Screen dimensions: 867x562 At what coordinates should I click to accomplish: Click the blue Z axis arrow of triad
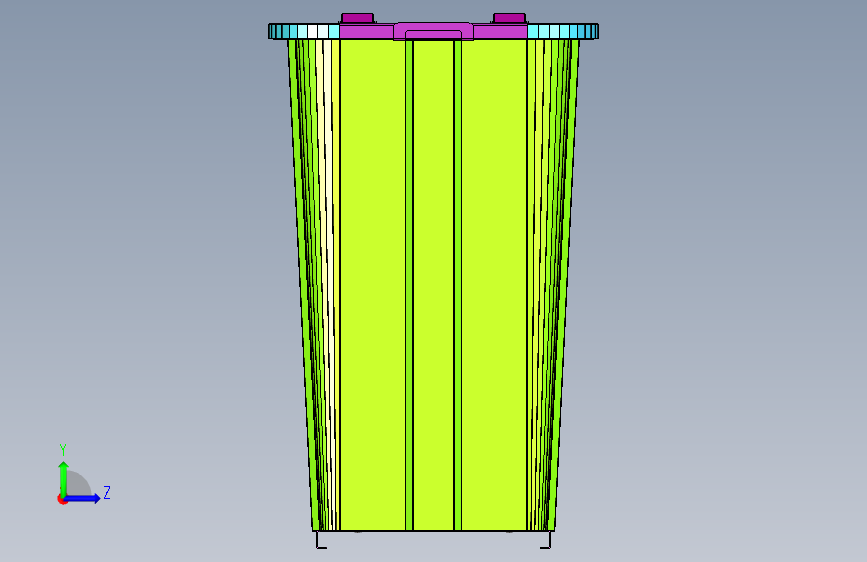point(83,498)
